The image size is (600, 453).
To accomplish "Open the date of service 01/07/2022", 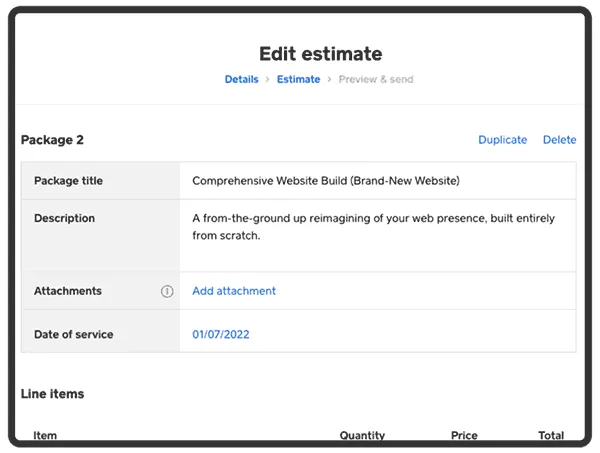I will 221,334.
